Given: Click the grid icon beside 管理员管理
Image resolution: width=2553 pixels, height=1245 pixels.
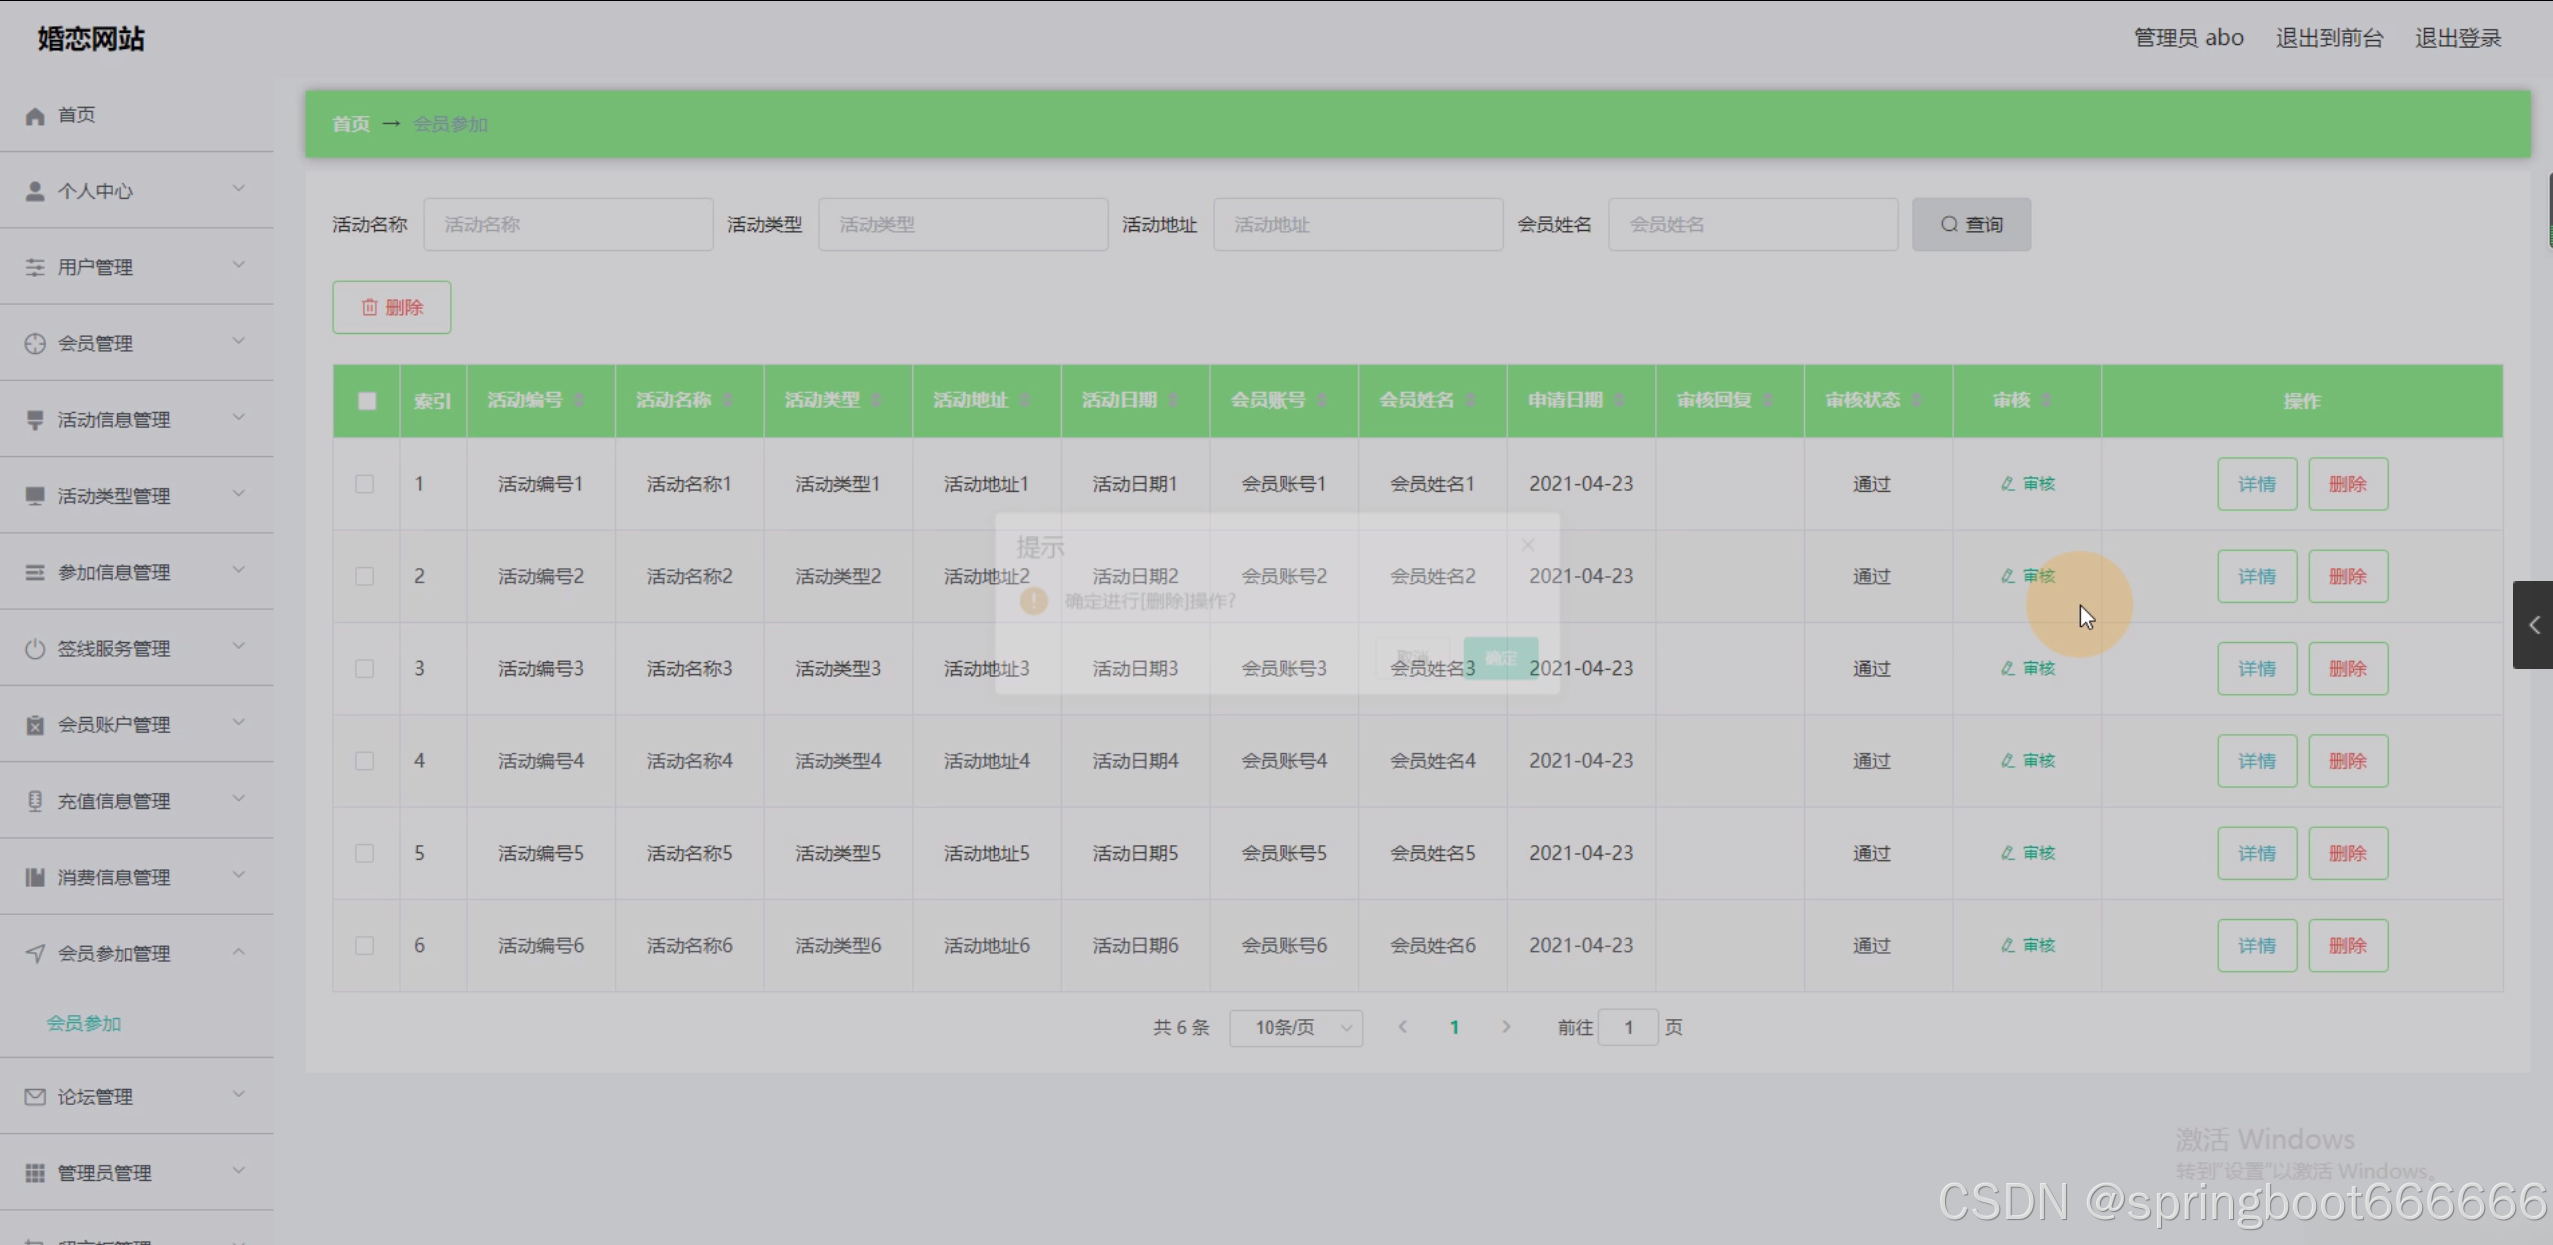Looking at the screenshot, I should click(35, 1173).
